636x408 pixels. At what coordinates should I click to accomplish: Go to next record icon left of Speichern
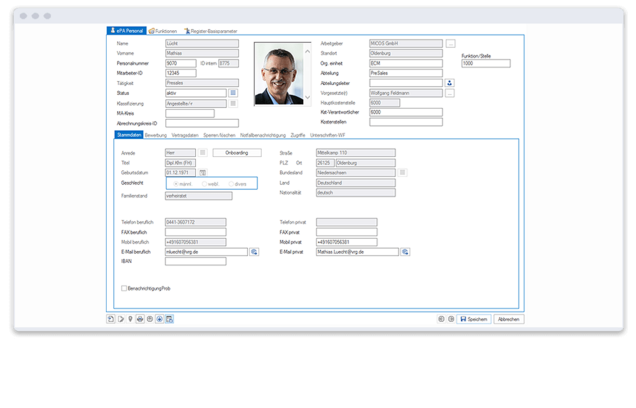(451, 319)
